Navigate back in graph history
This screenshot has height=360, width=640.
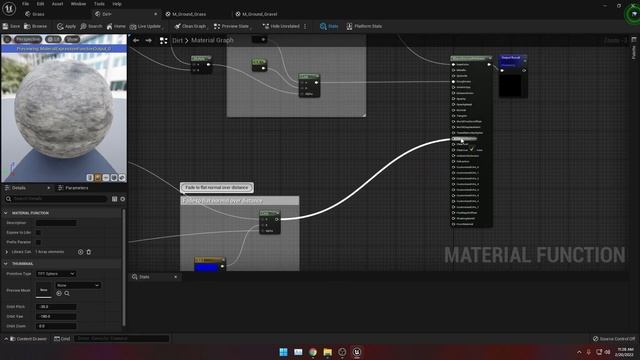click(x=136, y=40)
